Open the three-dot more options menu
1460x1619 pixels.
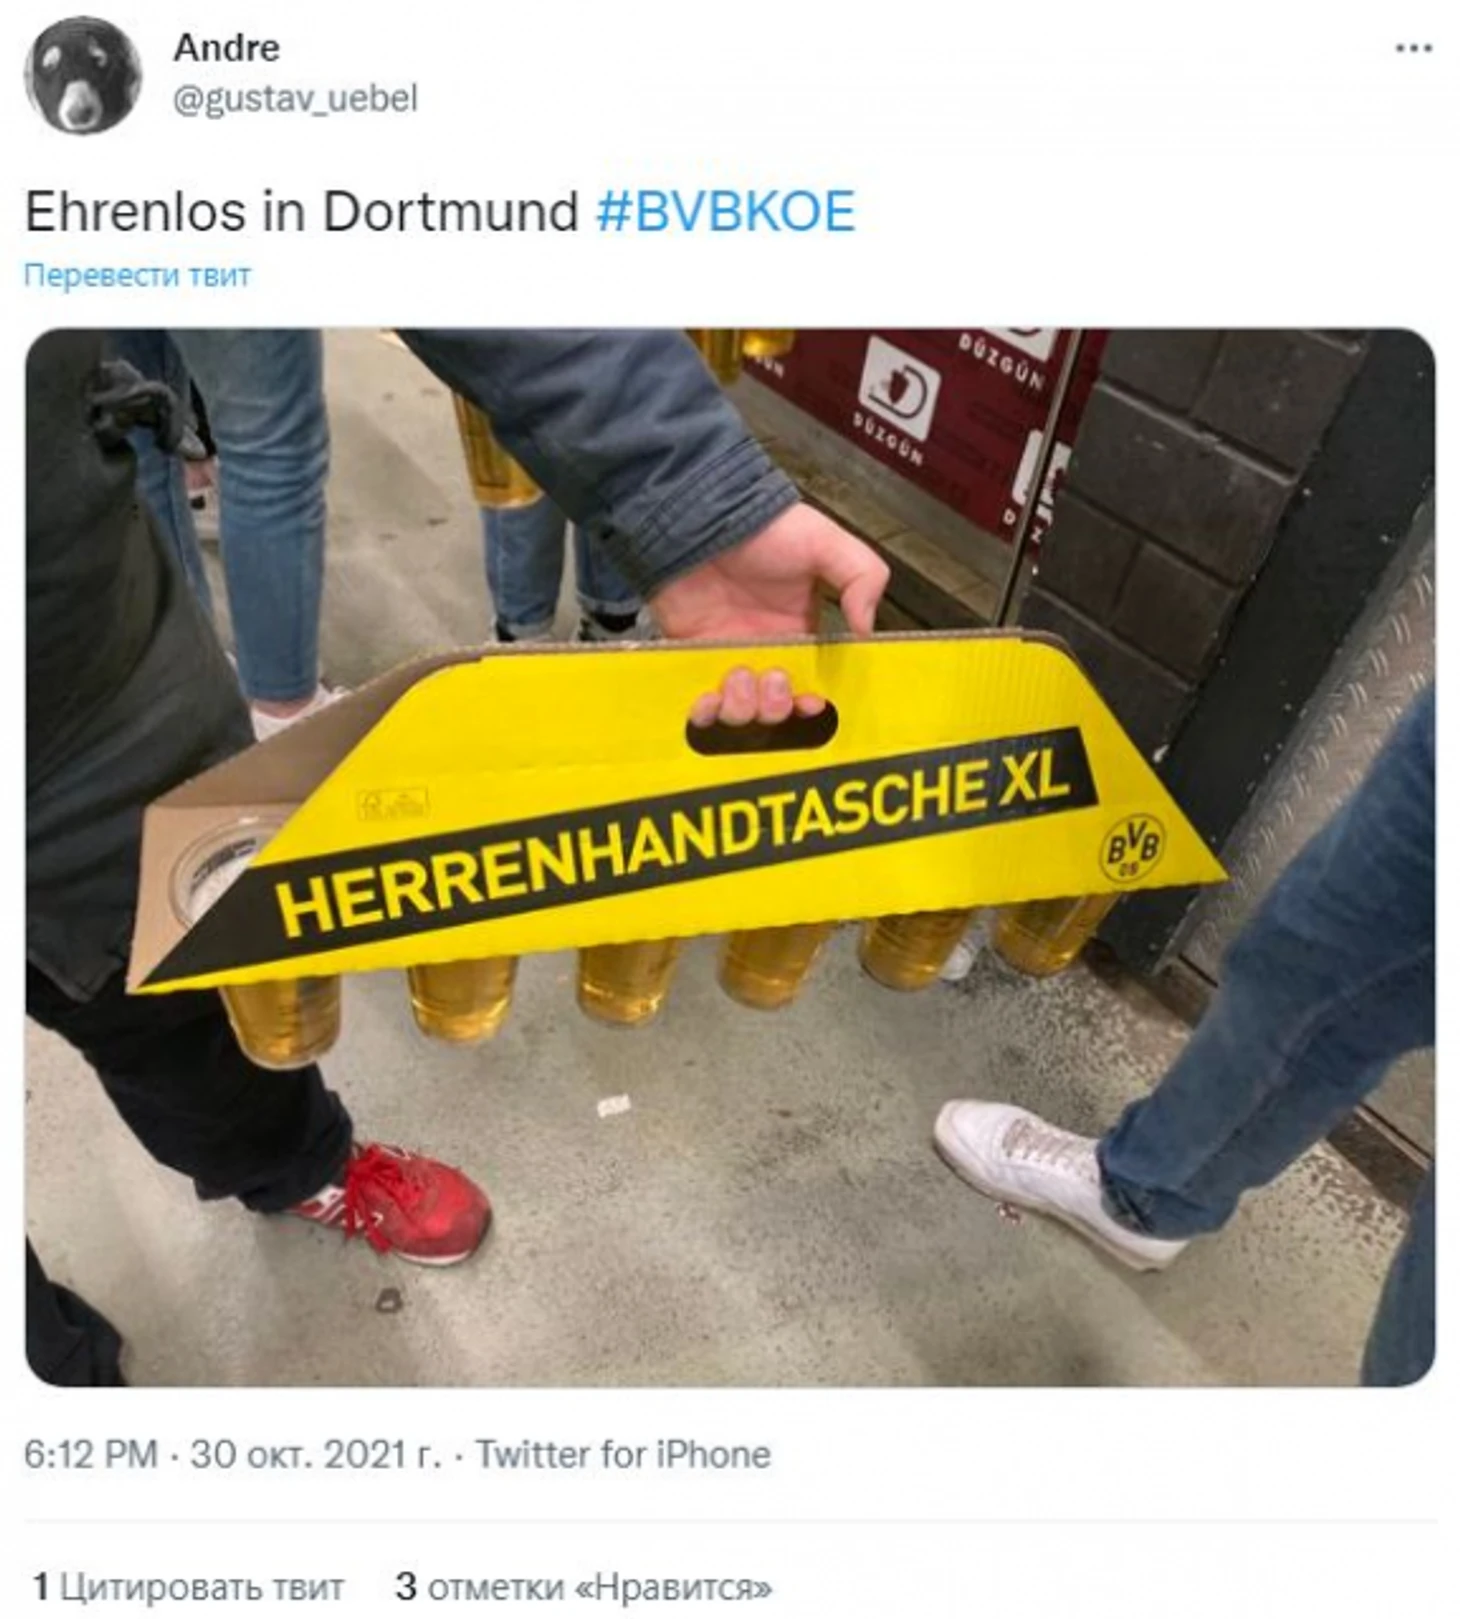[x=1413, y=48]
